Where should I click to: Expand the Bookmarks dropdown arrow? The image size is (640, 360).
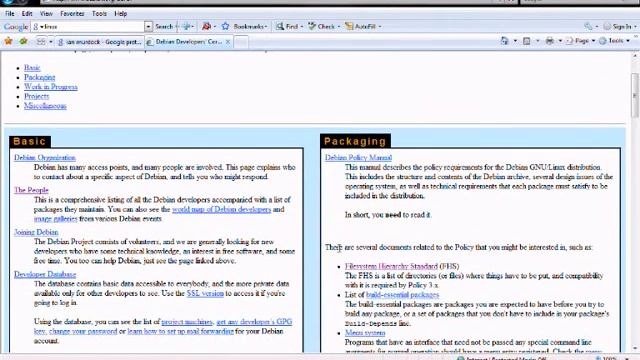coord(266,27)
